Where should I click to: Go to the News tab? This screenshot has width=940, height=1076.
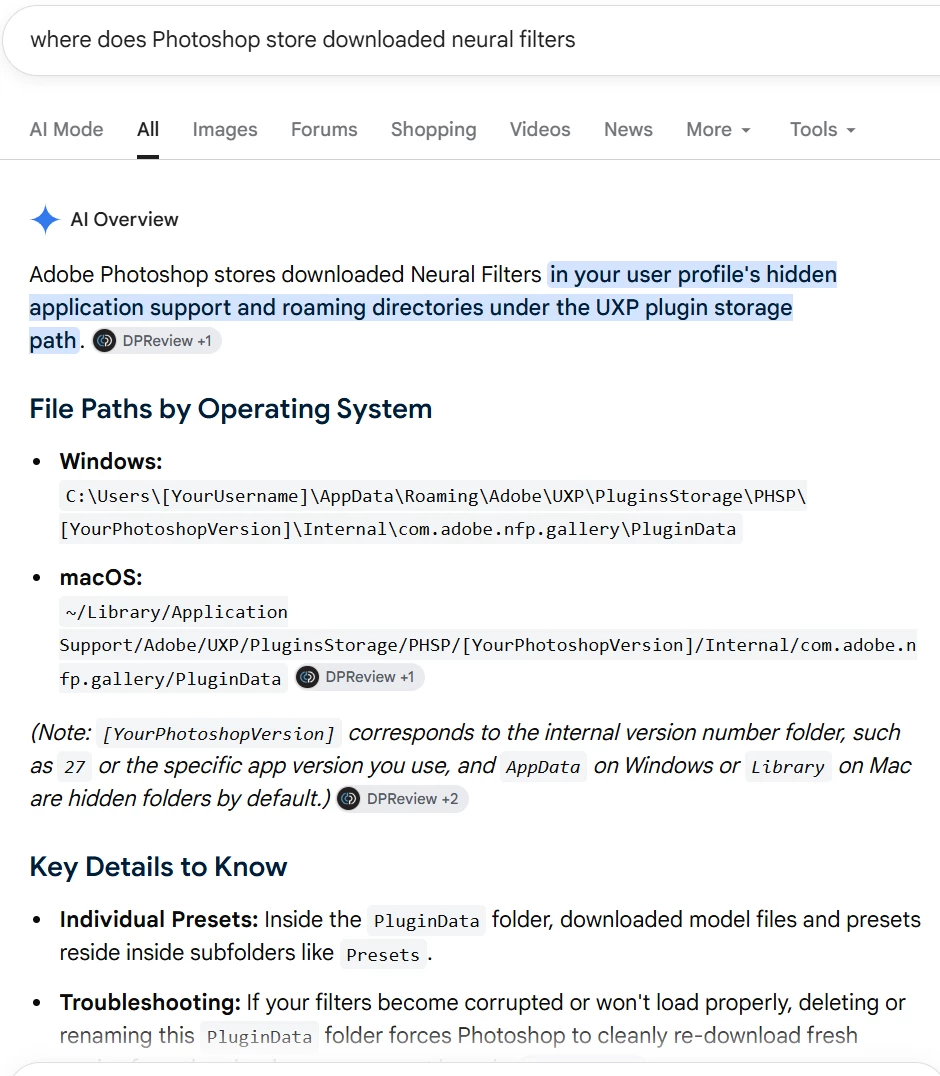coord(628,130)
